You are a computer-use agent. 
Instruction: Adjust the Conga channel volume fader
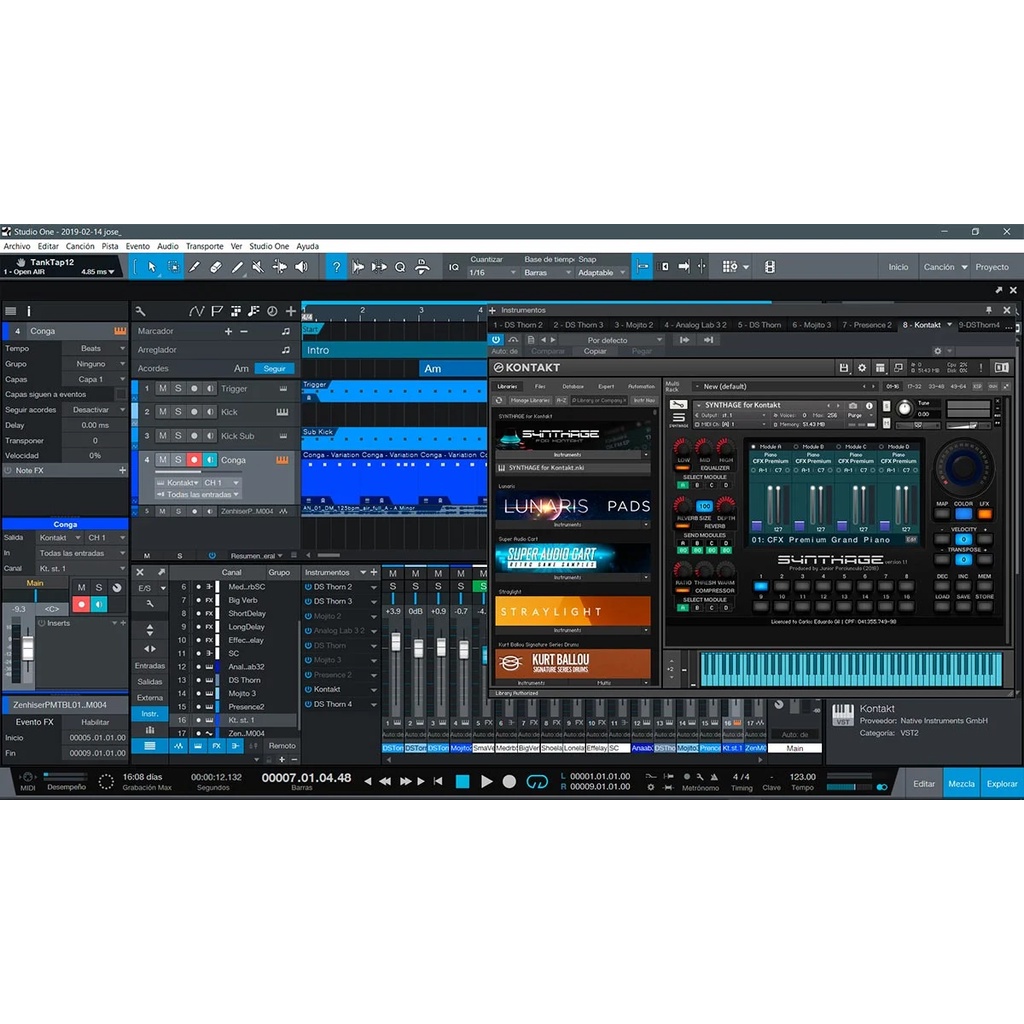coord(27,649)
